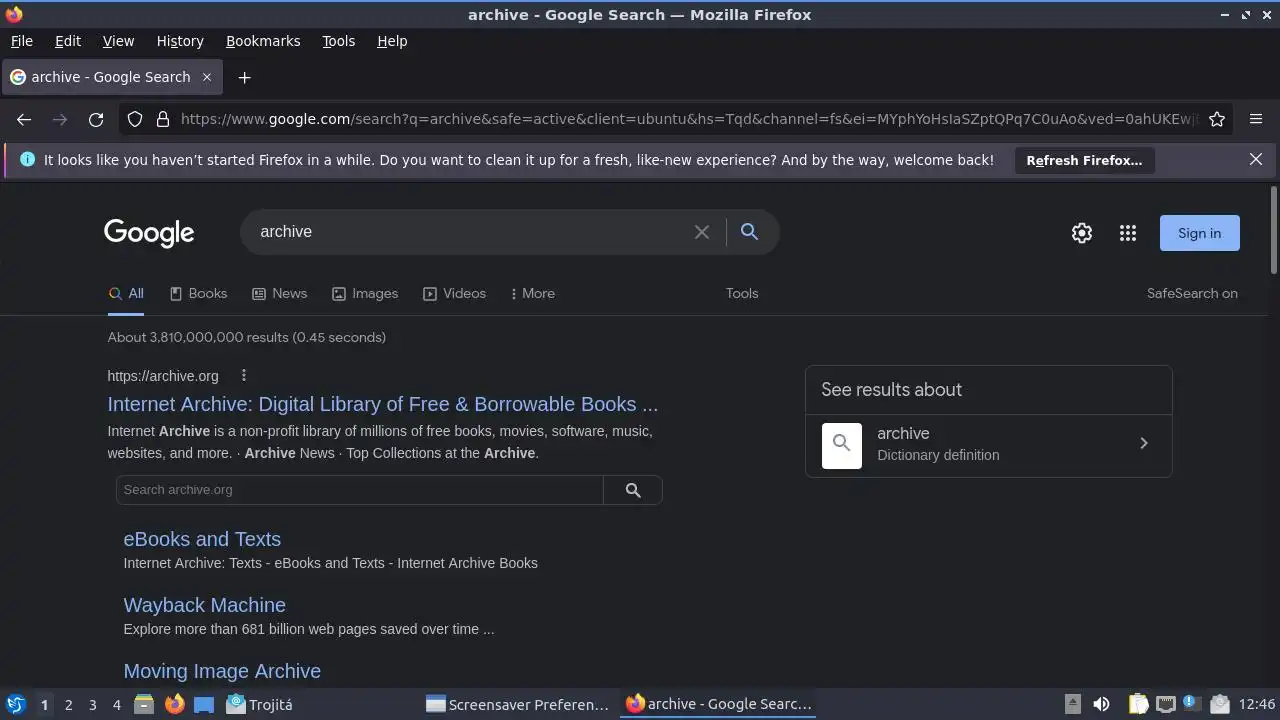This screenshot has width=1280, height=720.
Task: Open the volume control tray icon
Action: pos(1101,704)
